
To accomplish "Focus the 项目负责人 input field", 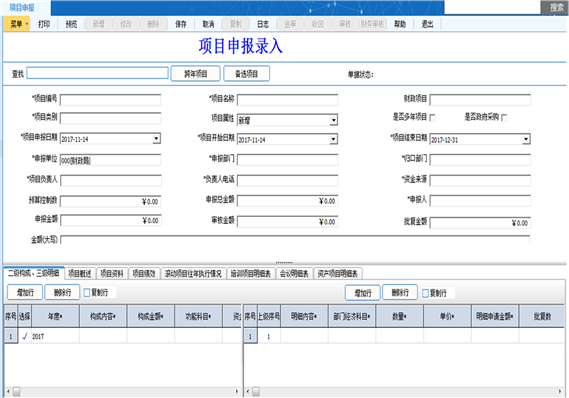I will coord(110,181).
